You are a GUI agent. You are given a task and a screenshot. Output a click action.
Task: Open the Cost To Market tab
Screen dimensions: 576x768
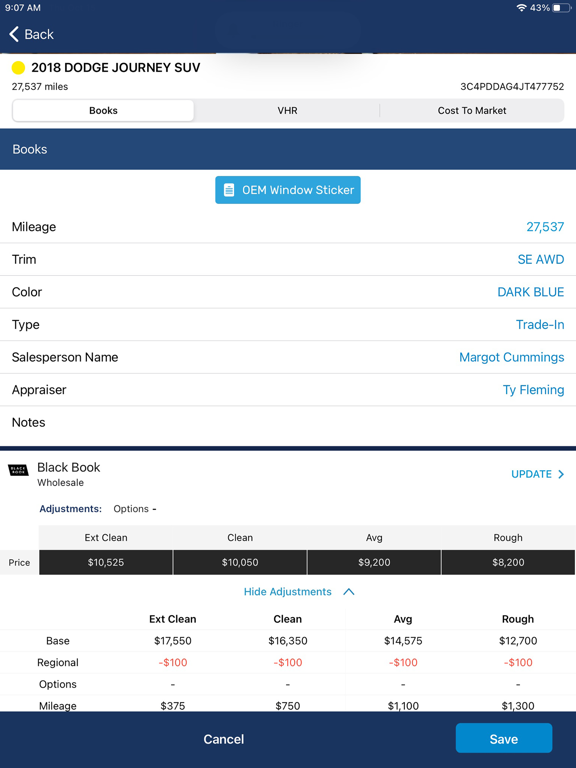[472, 111]
